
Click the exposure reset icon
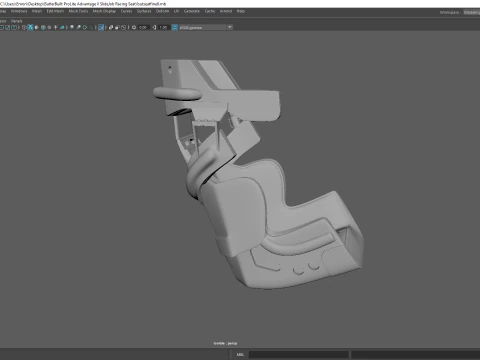click(x=134, y=27)
